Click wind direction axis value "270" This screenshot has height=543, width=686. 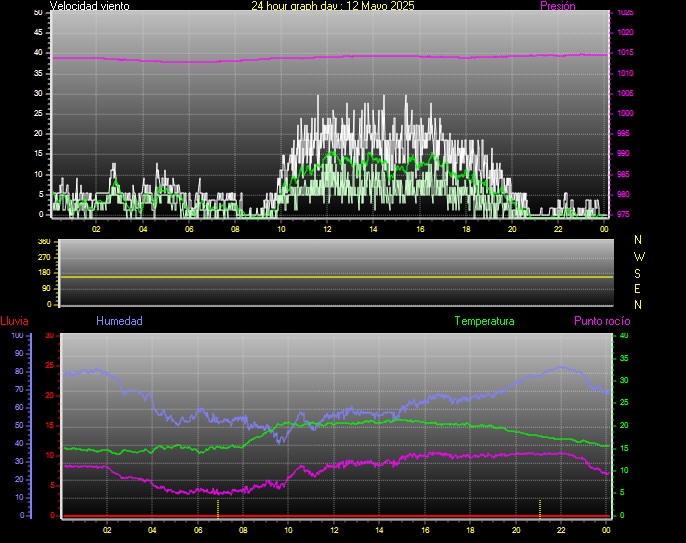click(44, 257)
